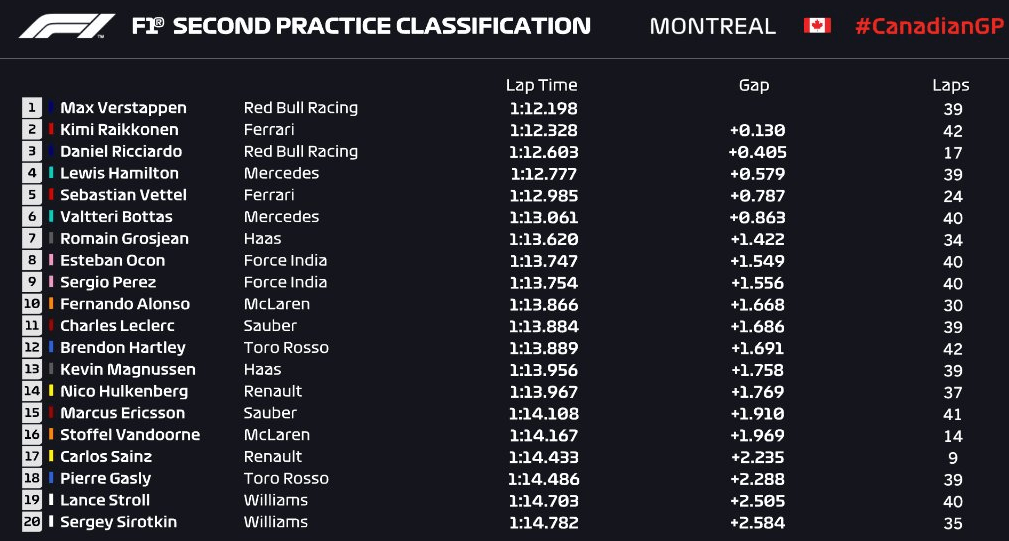This screenshot has height=541, width=1009.
Task: Click the #CanadianGP hashtag
Action: point(929,26)
